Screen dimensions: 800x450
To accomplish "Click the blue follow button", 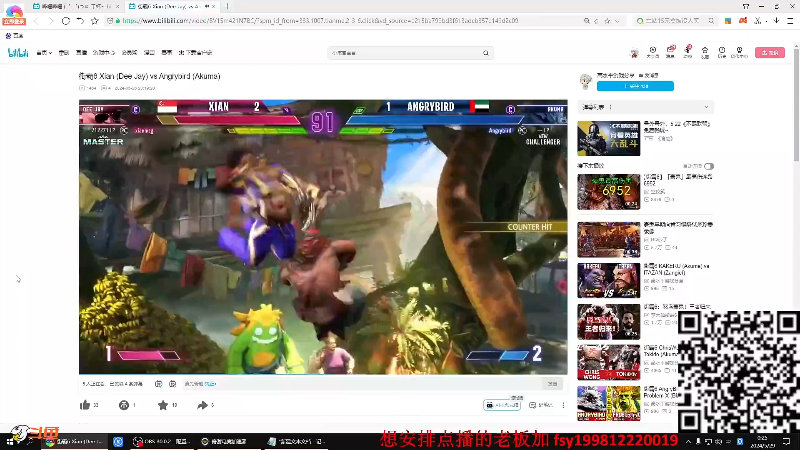I will 635,86.
